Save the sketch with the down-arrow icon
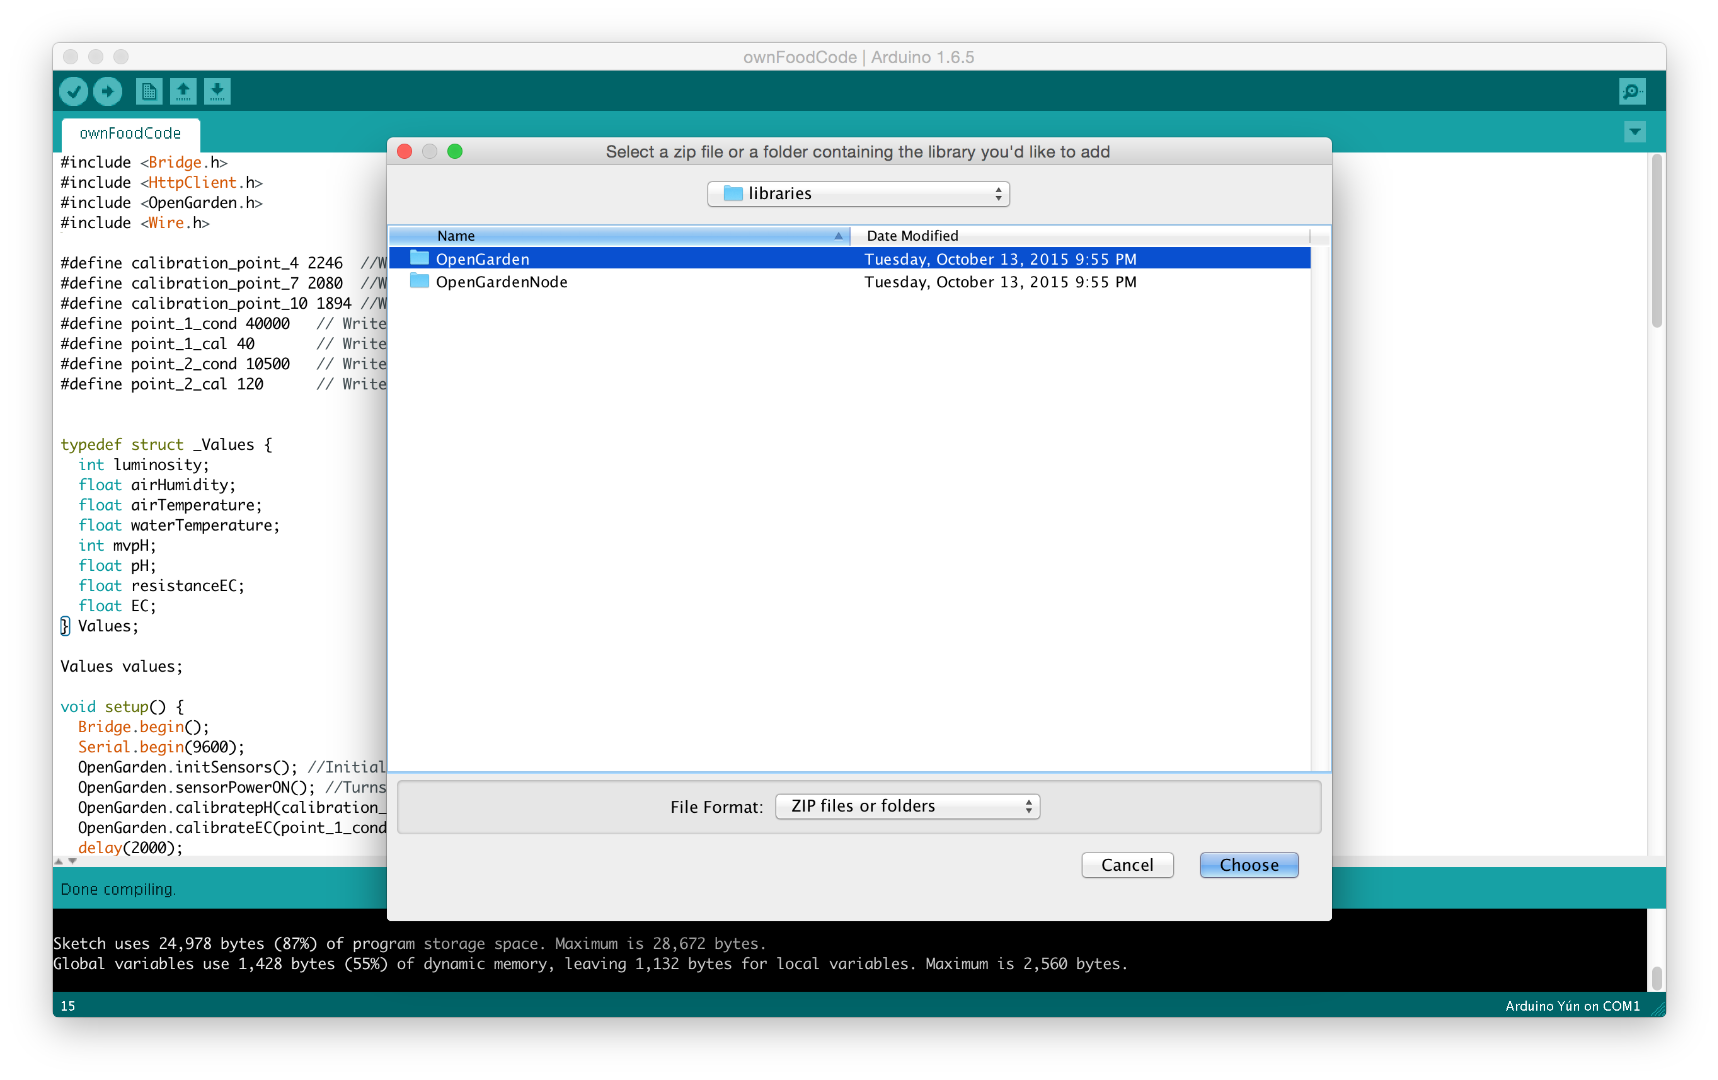This screenshot has height=1080, width=1718. [x=217, y=92]
